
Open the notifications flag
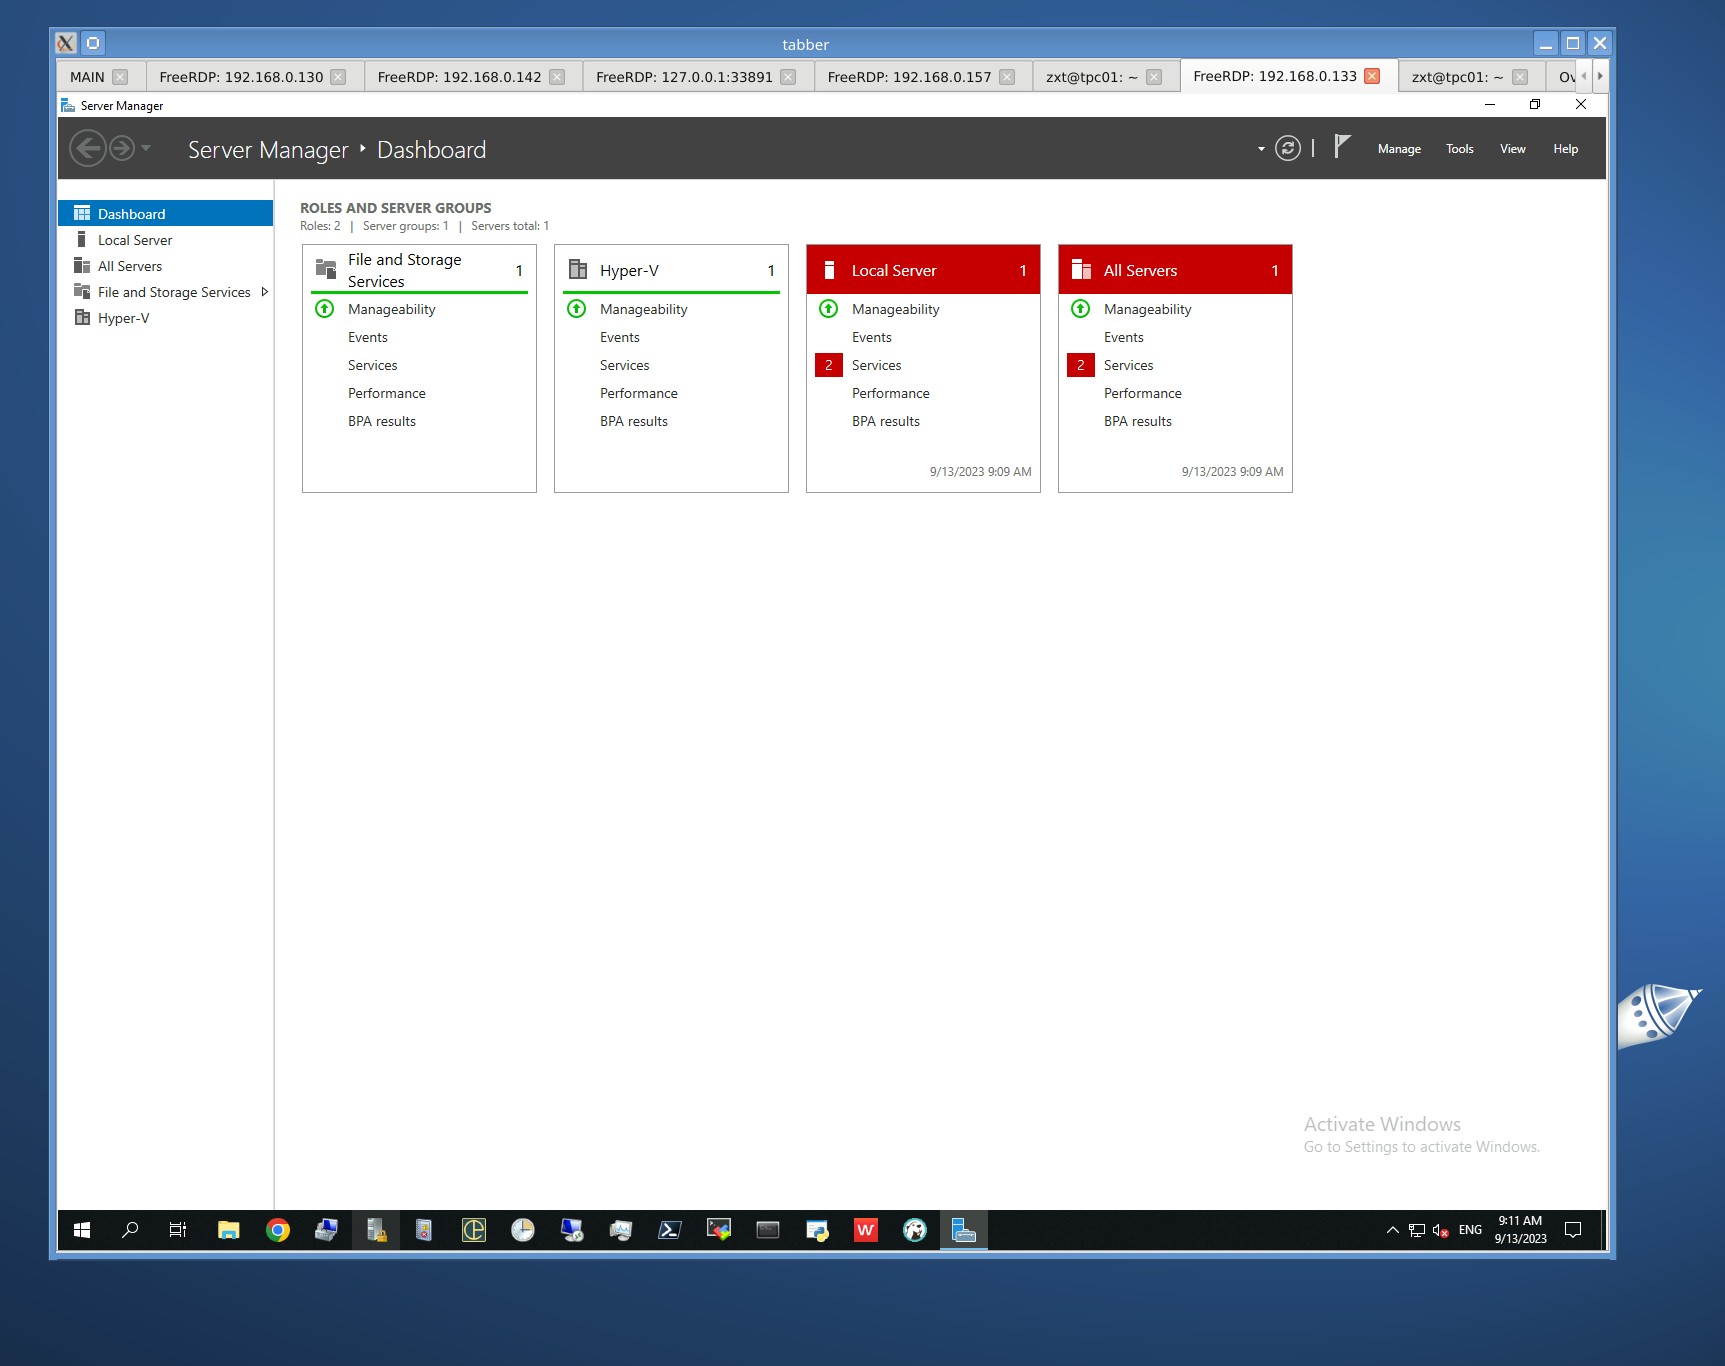(1342, 147)
